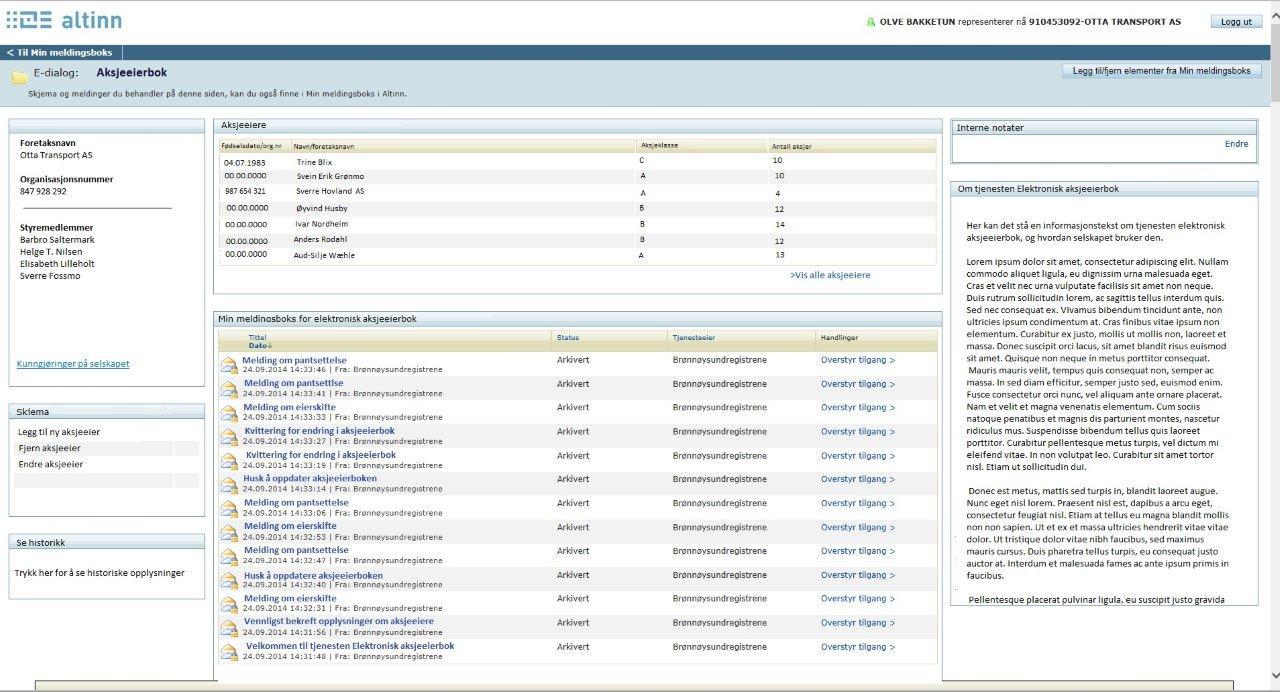Image resolution: width=1280 pixels, height=692 pixels.
Task: Click envelope icon for Vennligst bekreft opplysninger message
Action: (229, 627)
